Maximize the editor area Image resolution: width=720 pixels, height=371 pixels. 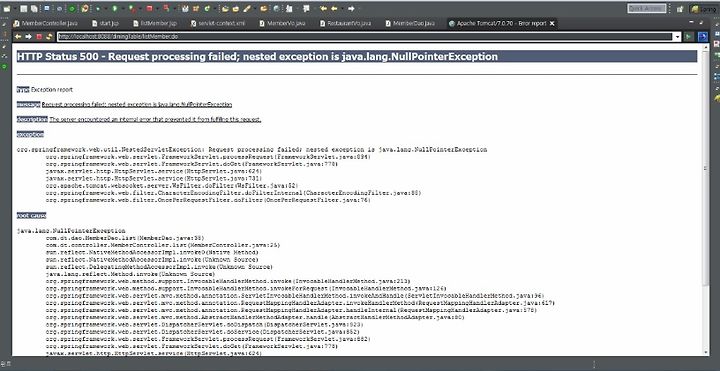coord(701,22)
